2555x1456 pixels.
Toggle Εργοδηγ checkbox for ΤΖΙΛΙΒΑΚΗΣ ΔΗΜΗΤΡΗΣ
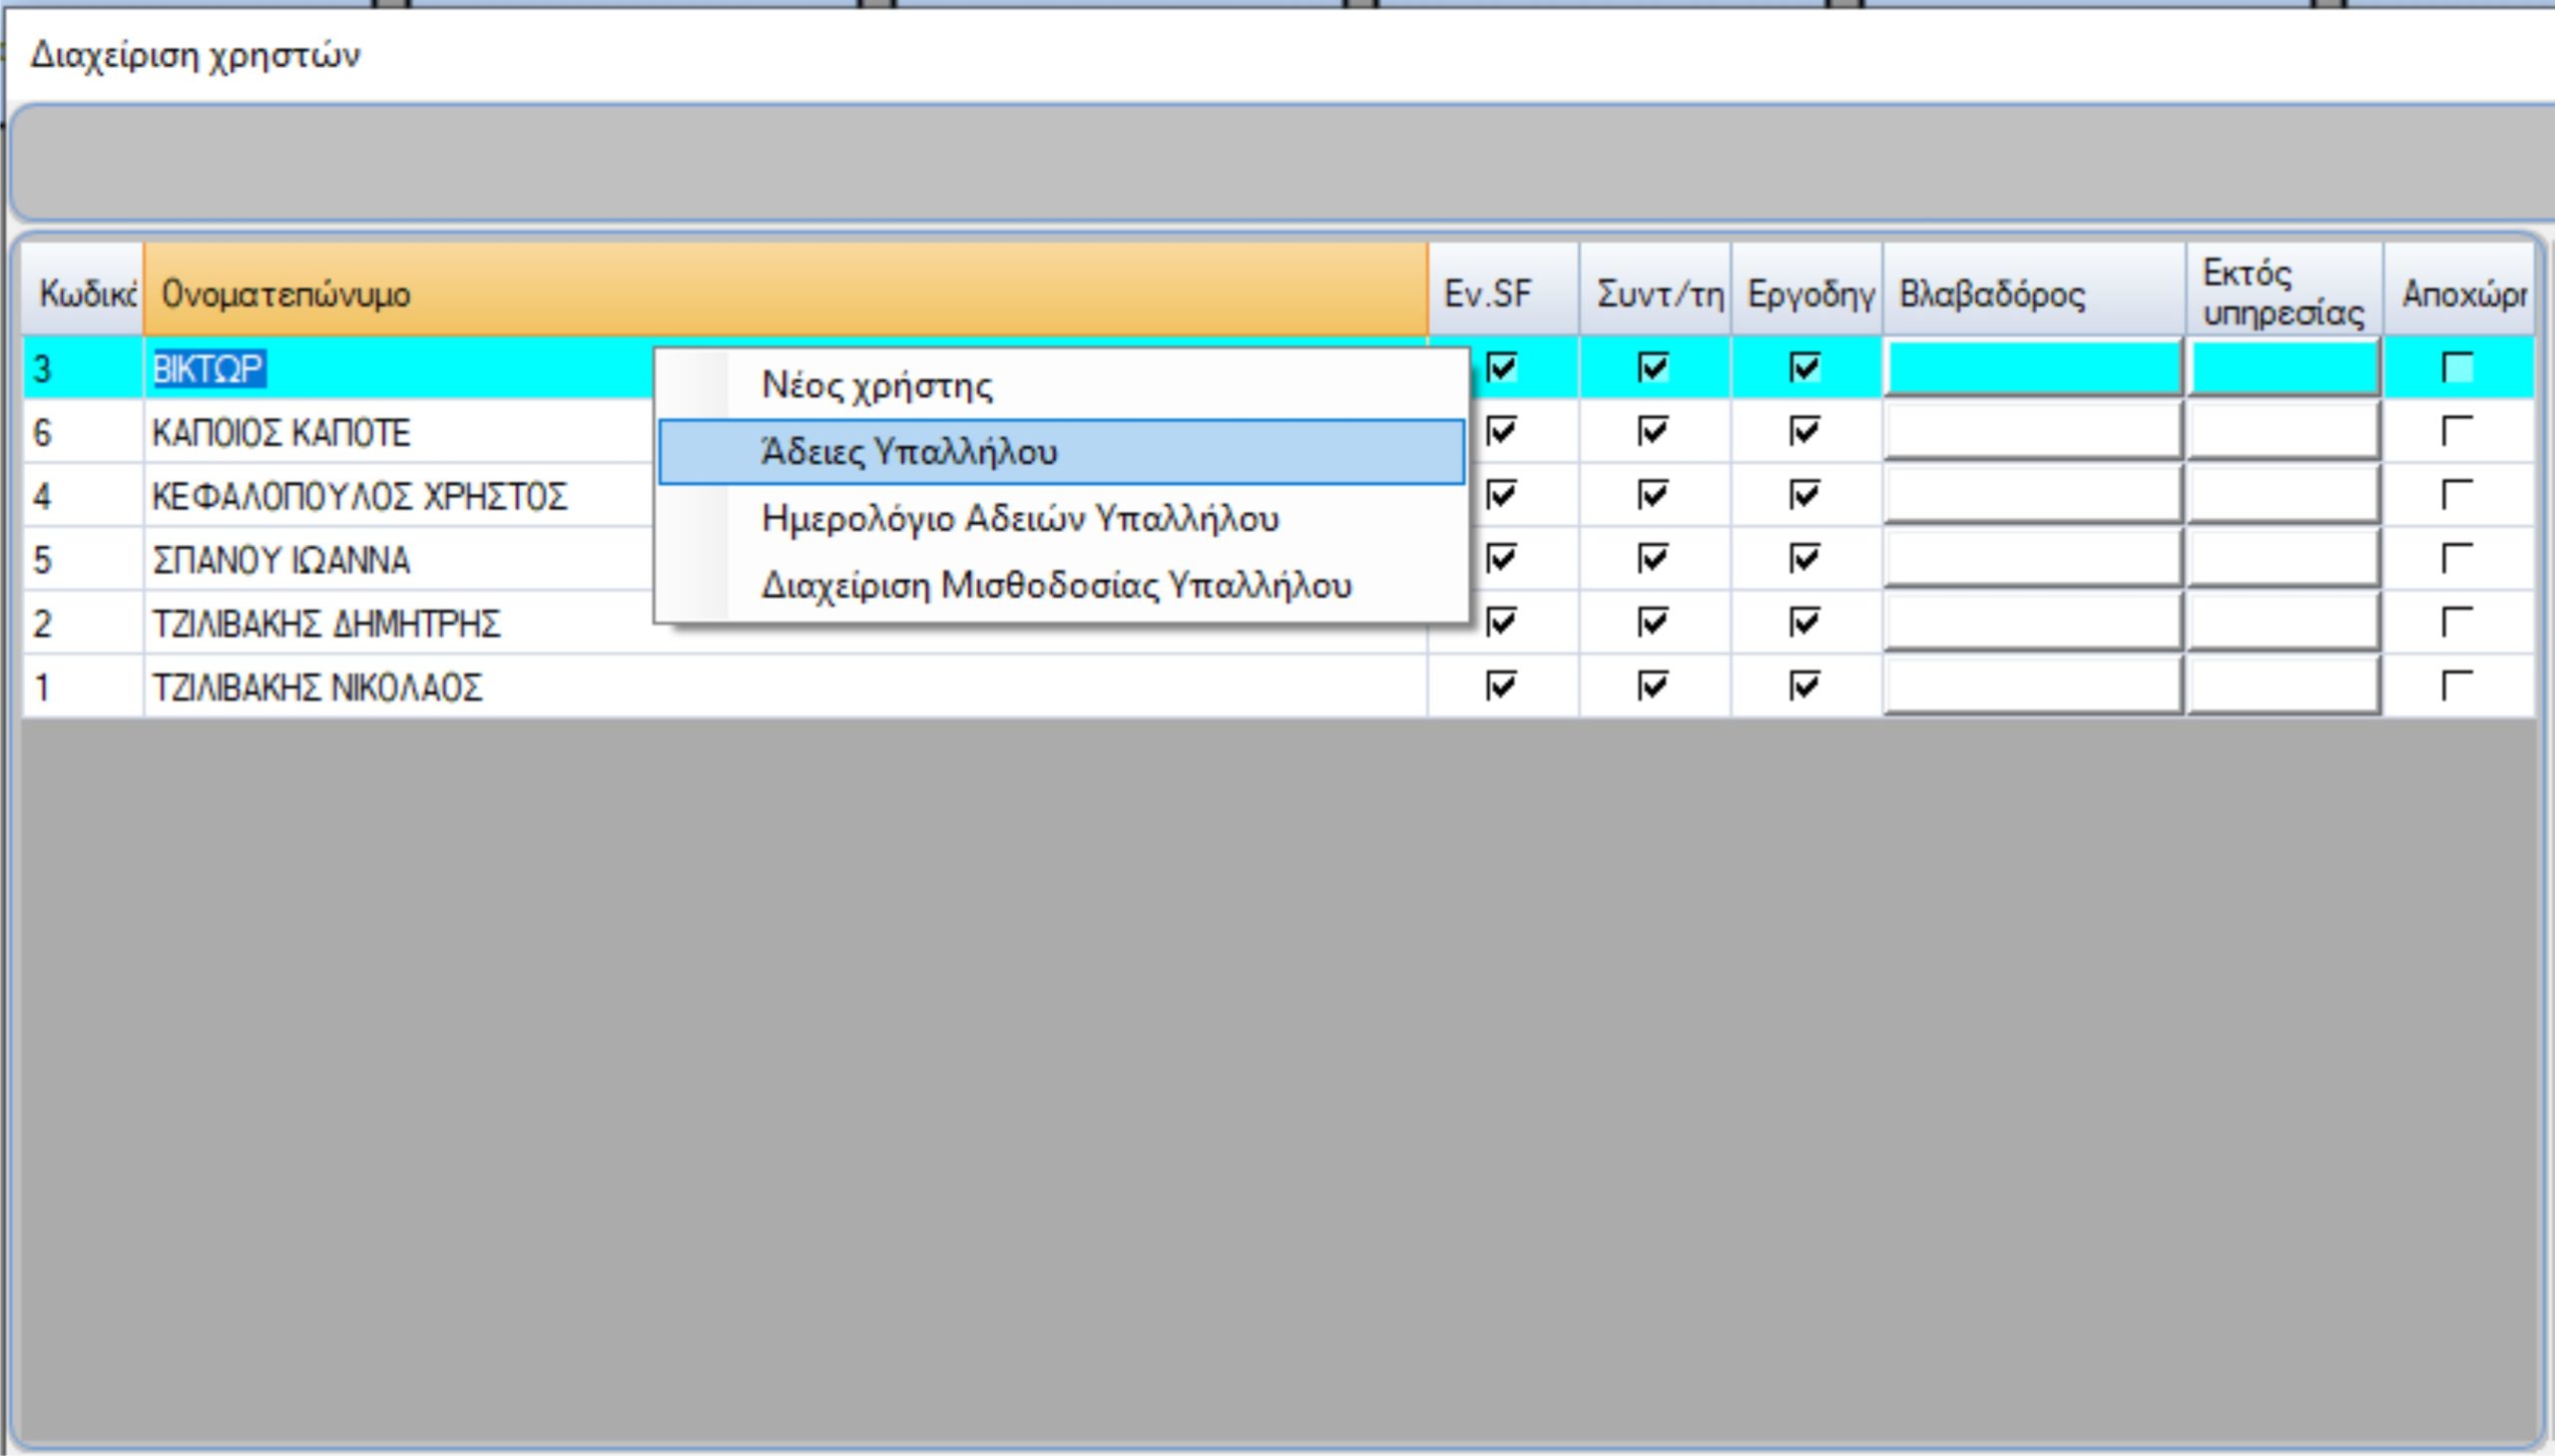pyautogui.click(x=1804, y=622)
